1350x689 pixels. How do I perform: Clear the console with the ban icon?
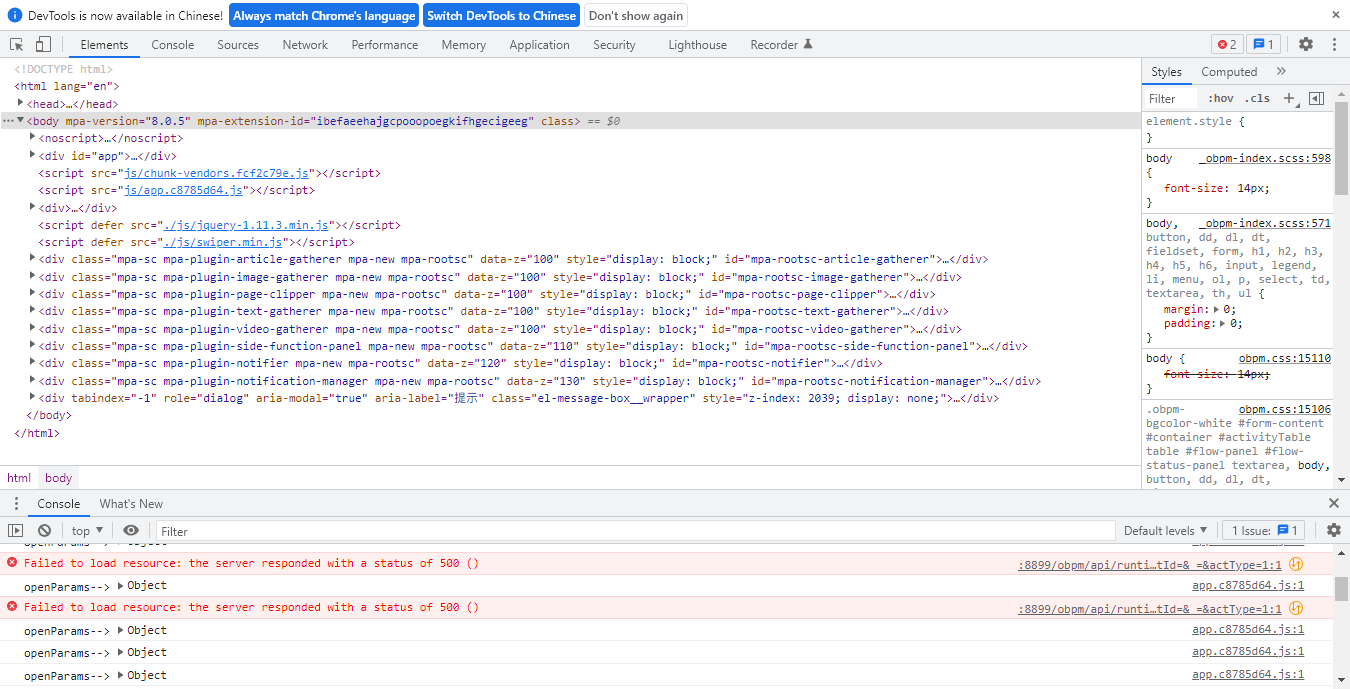[x=44, y=531]
